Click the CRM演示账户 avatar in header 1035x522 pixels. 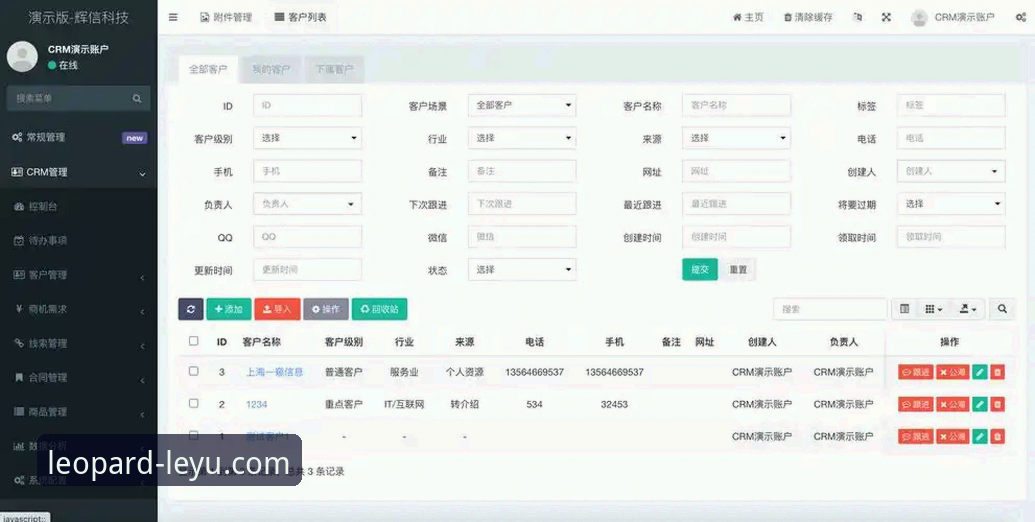(919, 18)
